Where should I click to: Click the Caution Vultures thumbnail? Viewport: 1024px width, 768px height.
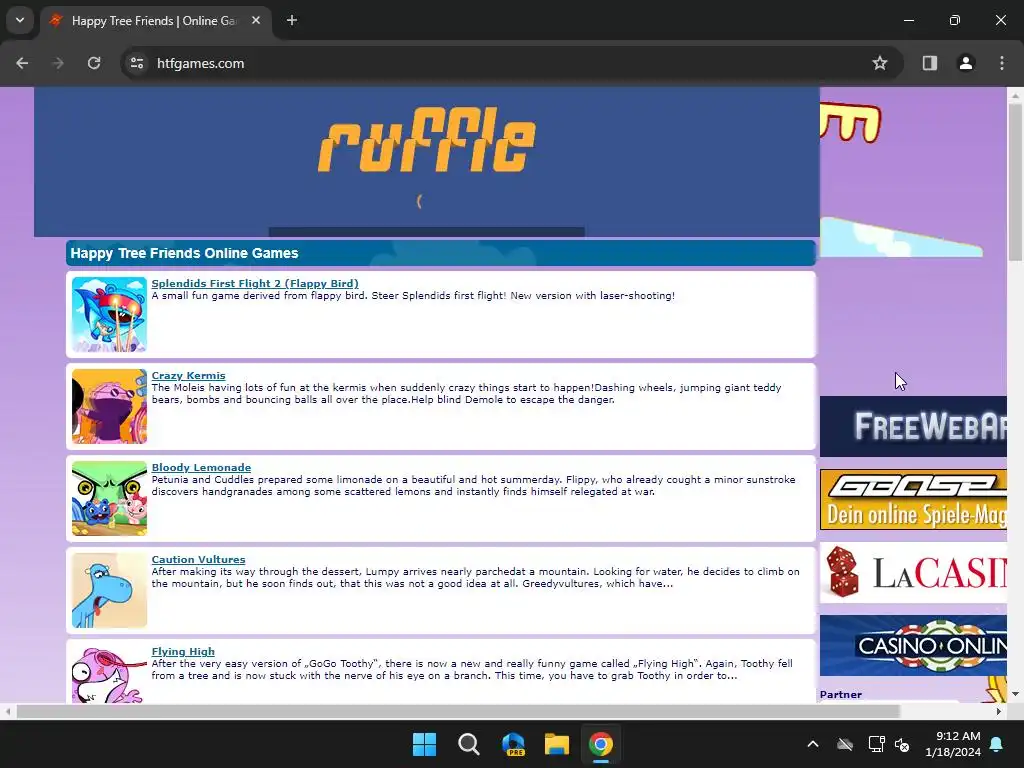coord(109,591)
